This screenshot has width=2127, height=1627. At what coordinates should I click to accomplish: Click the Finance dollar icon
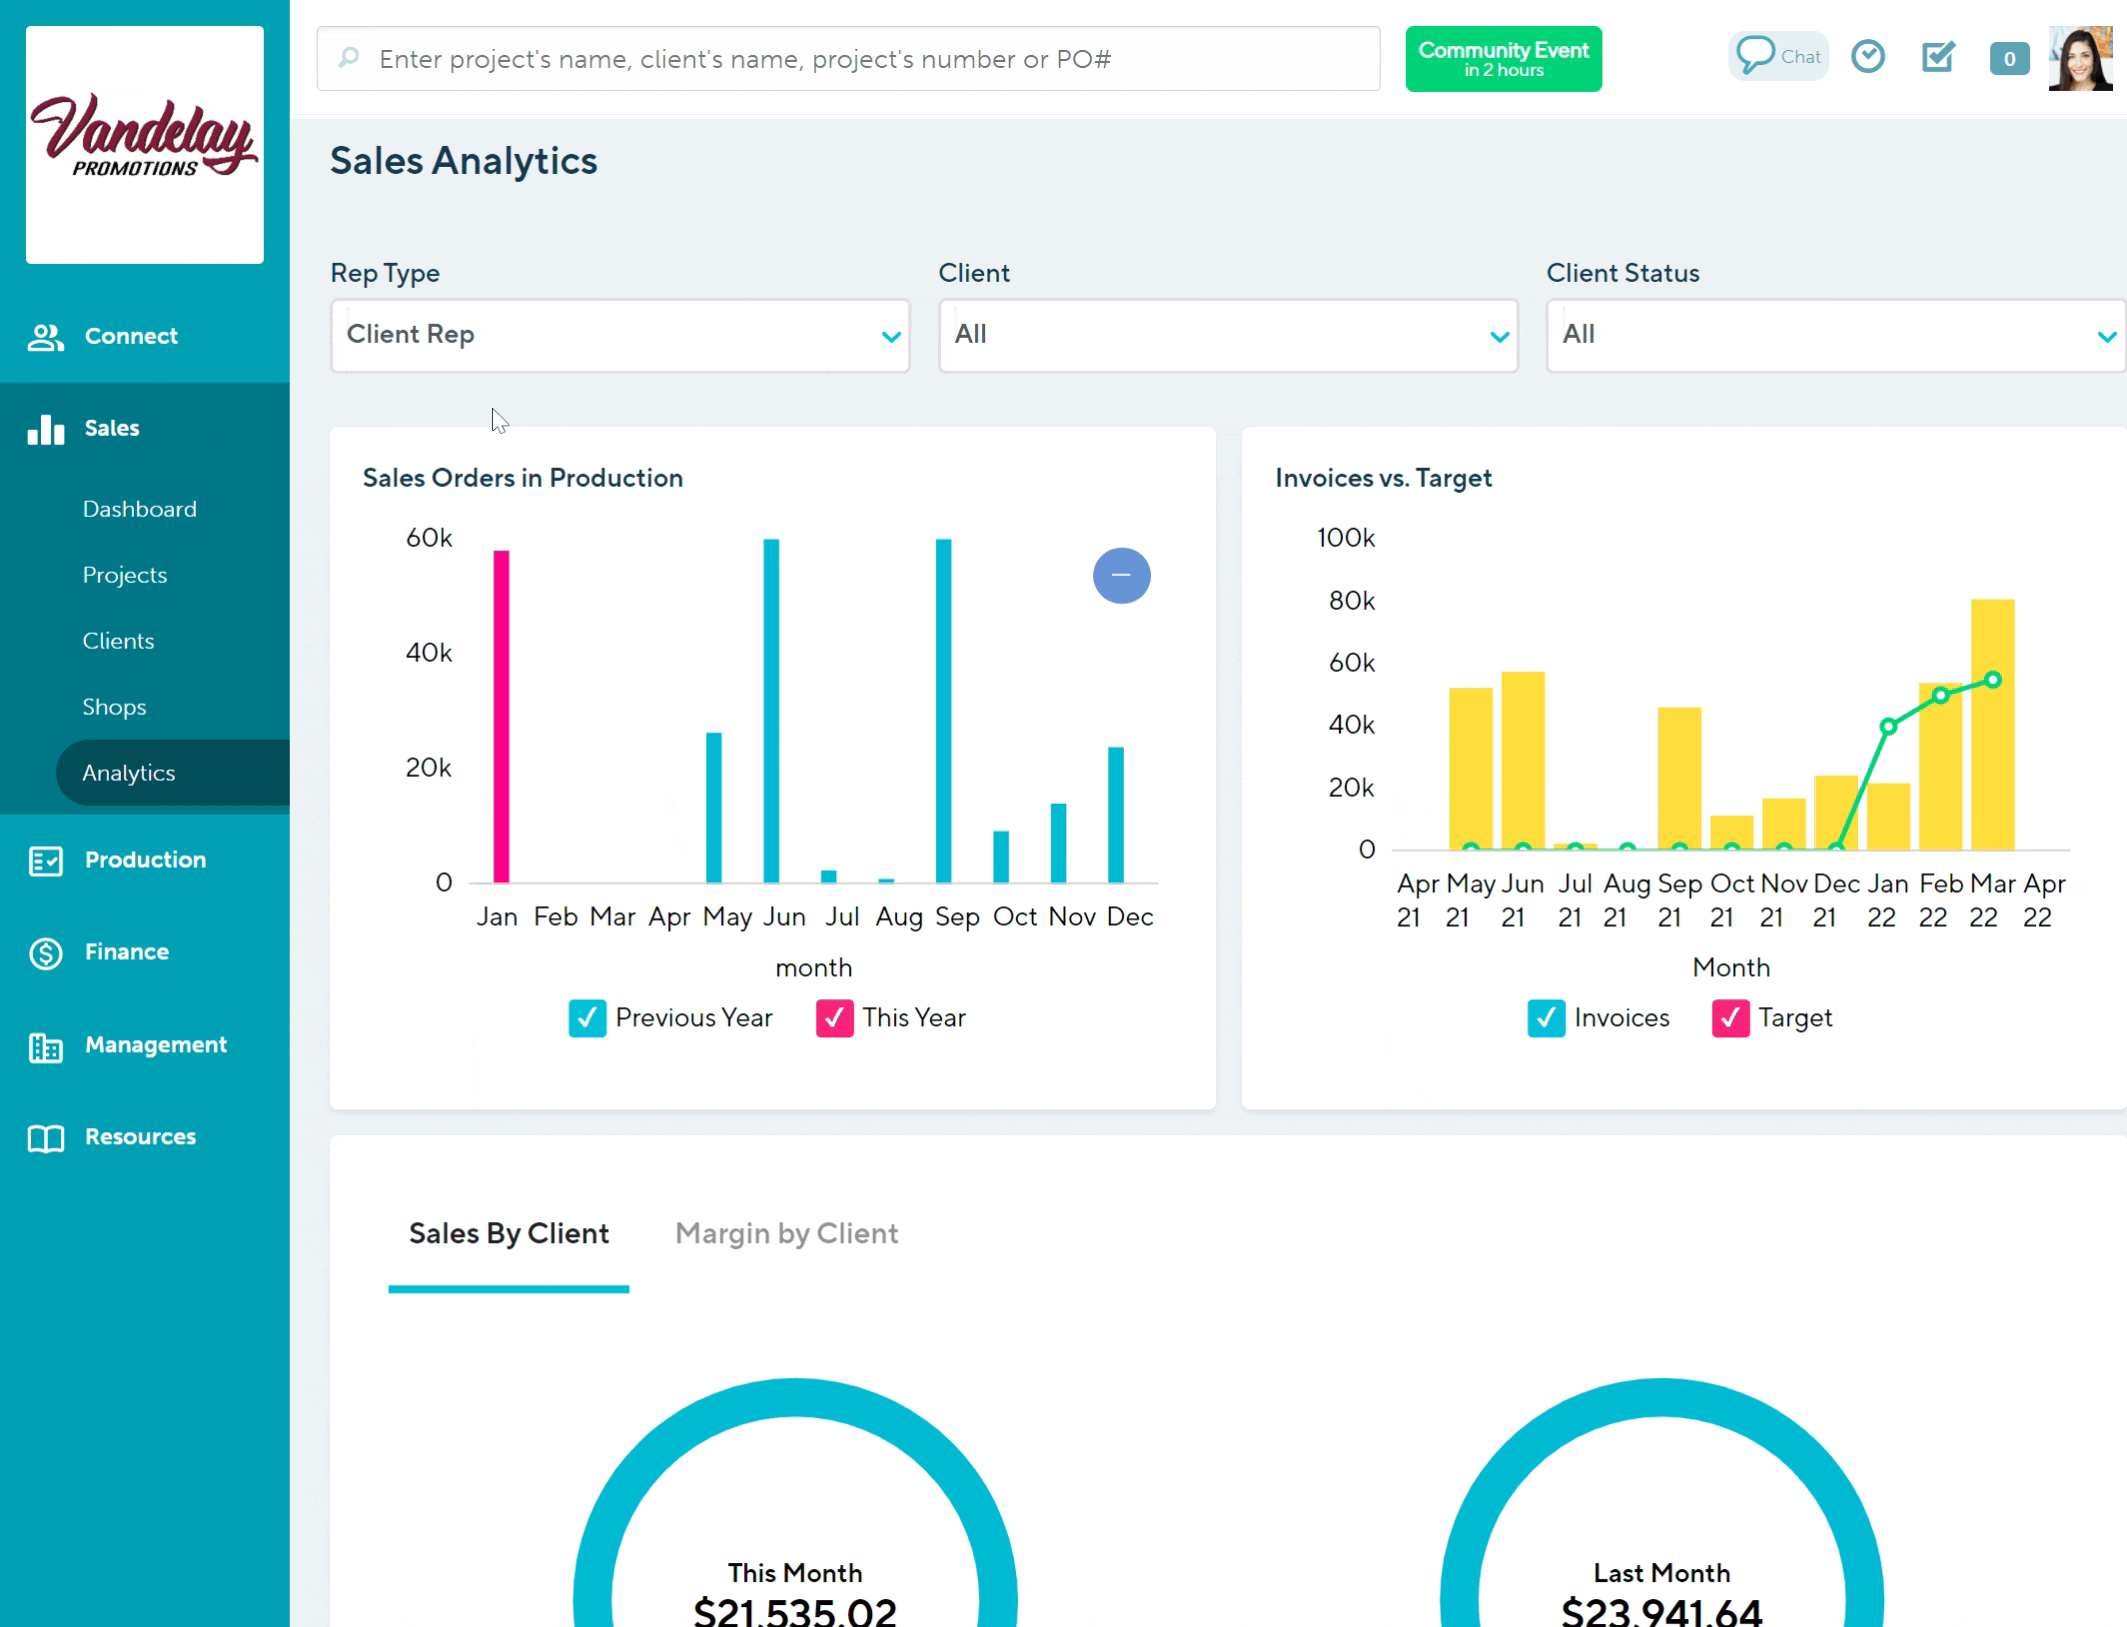click(46, 953)
